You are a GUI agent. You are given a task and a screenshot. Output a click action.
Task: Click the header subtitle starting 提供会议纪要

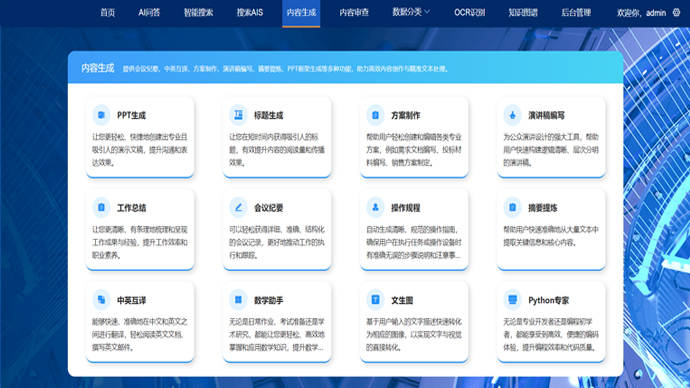coord(286,69)
